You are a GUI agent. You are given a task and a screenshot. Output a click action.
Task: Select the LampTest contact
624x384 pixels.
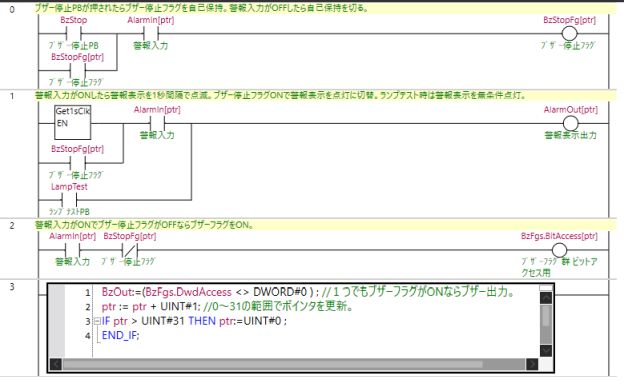click(69, 200)
